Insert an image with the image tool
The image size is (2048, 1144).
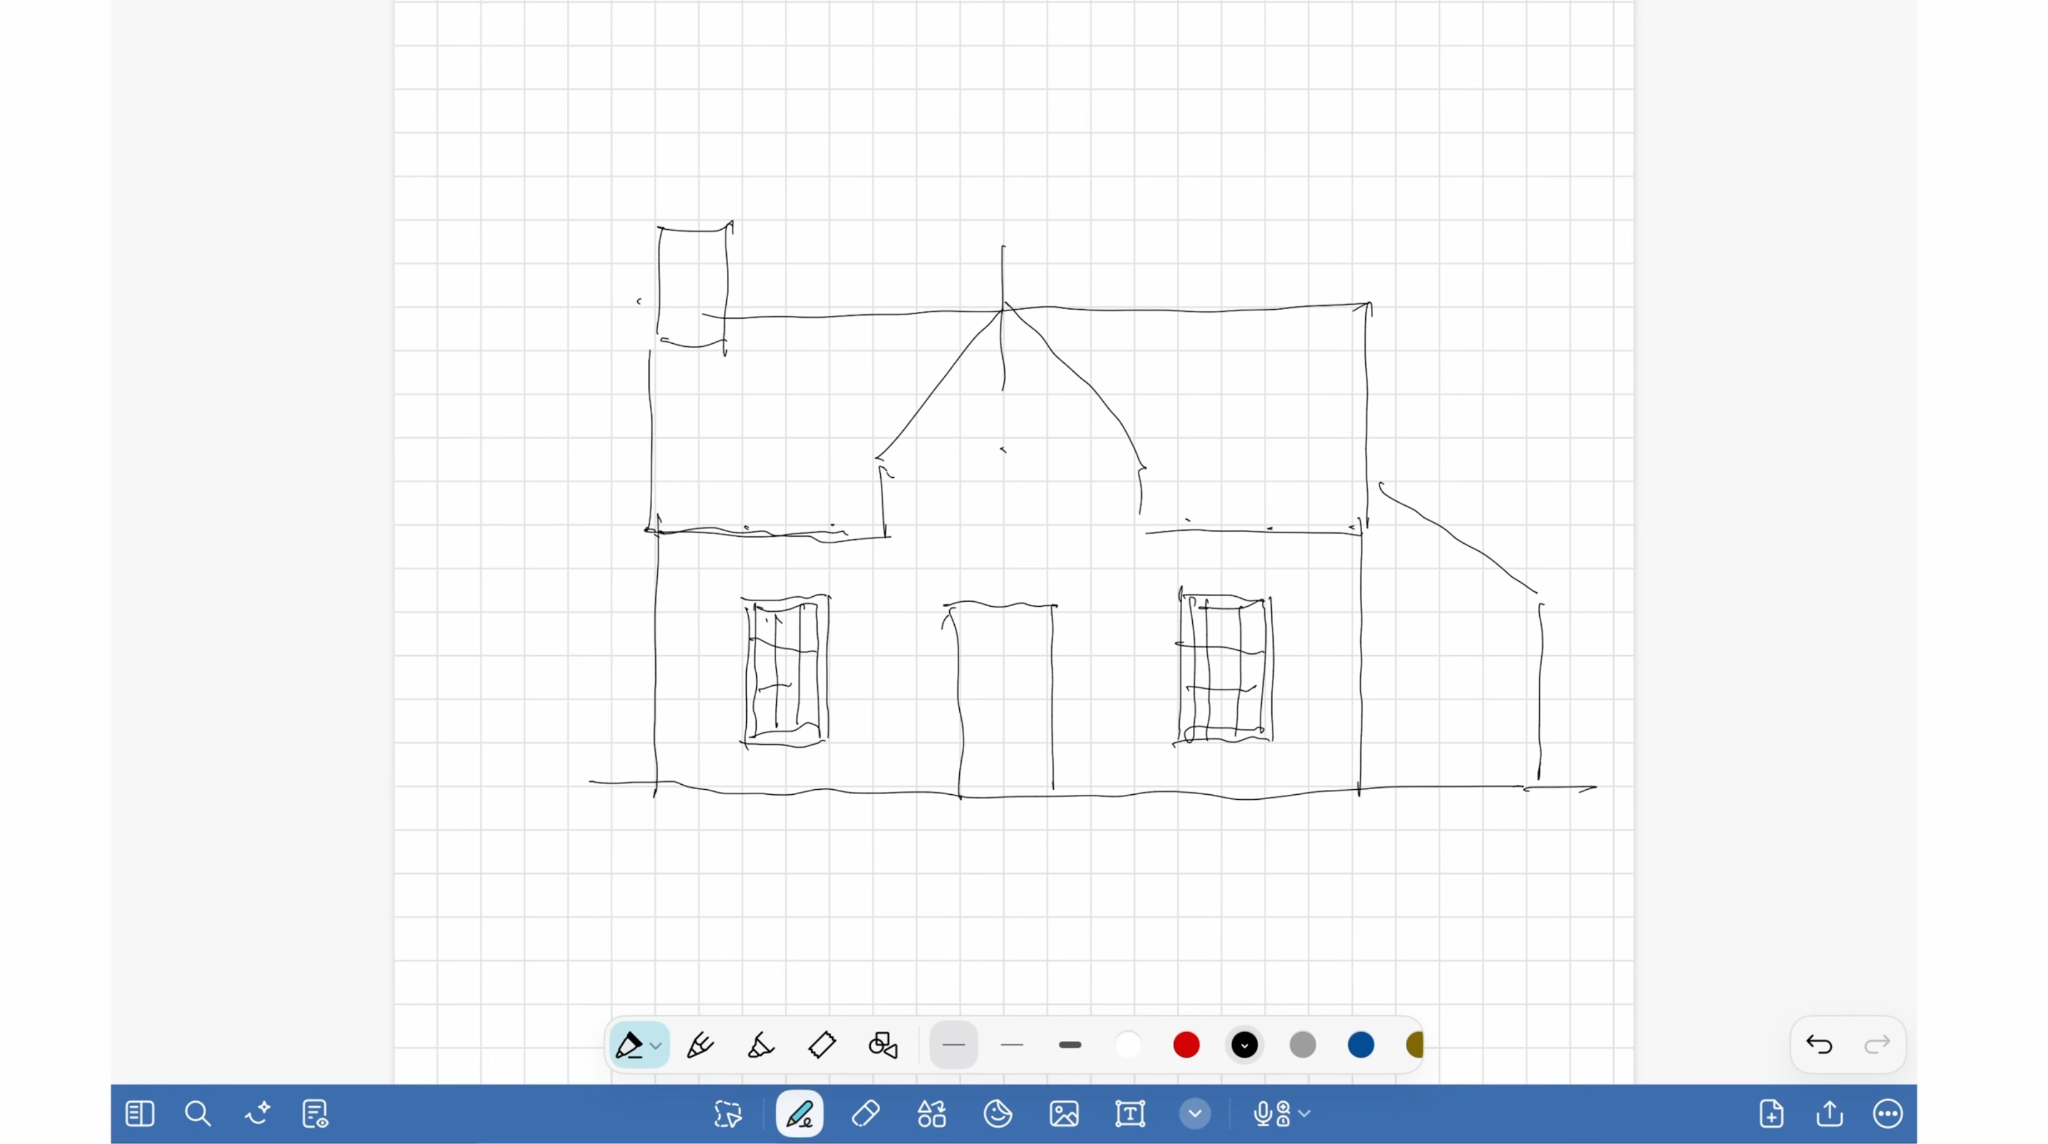[1064, 1114]
